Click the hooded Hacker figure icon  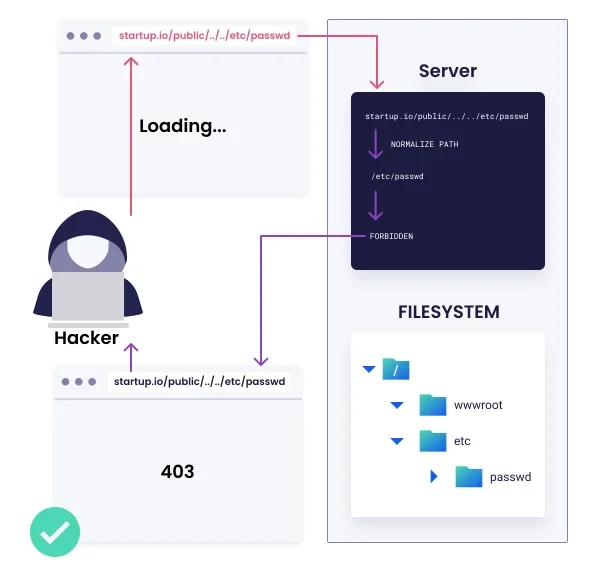pyautogui.click(x=88, y=268)
